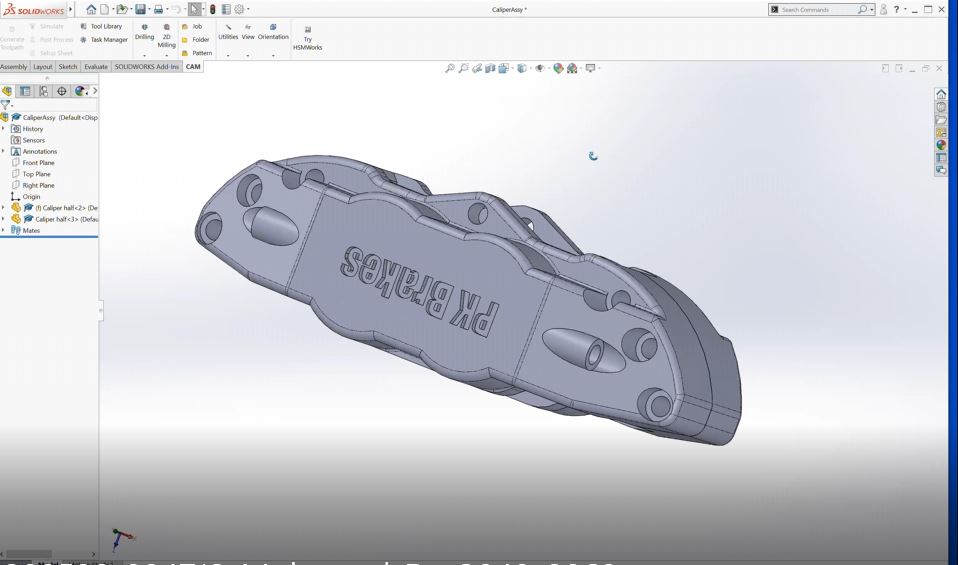The image size is (958, 565).
Task: Switch to the Evaluate ribbon tab
Action: (x=96, y=67)
